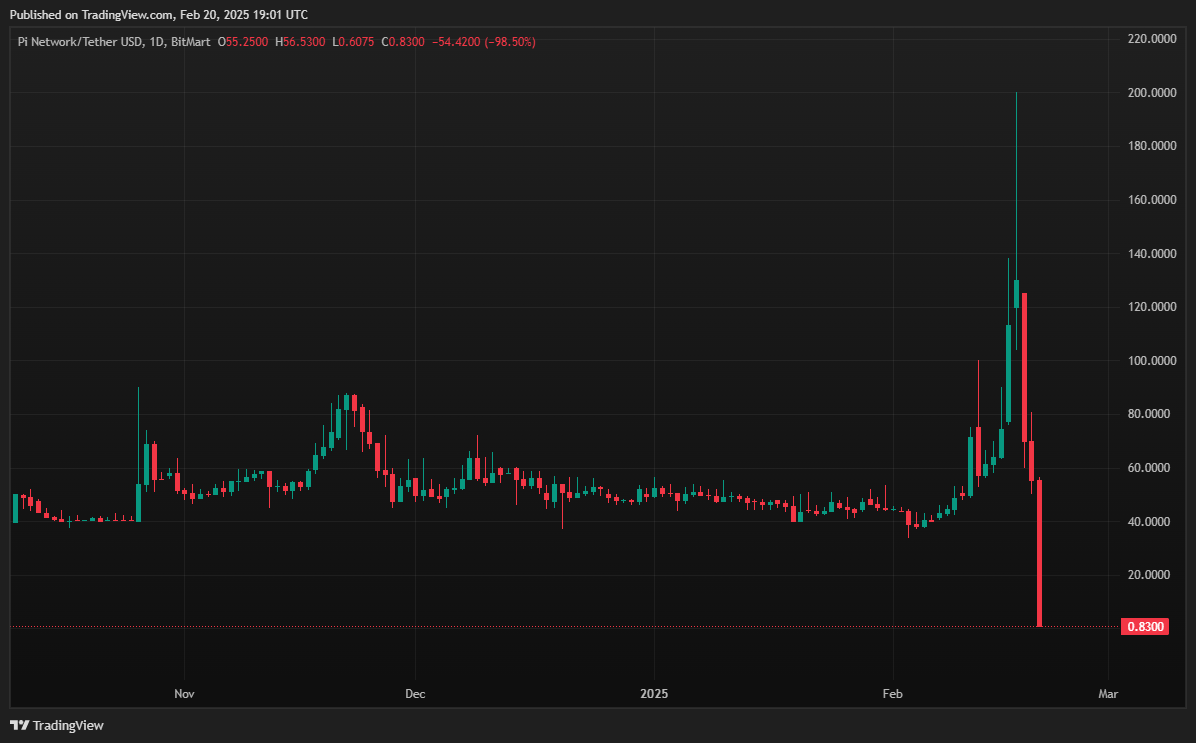Click the Feb label on the time axis
Viewport: 1196px width, 743px height.
[x=892, y=693]
